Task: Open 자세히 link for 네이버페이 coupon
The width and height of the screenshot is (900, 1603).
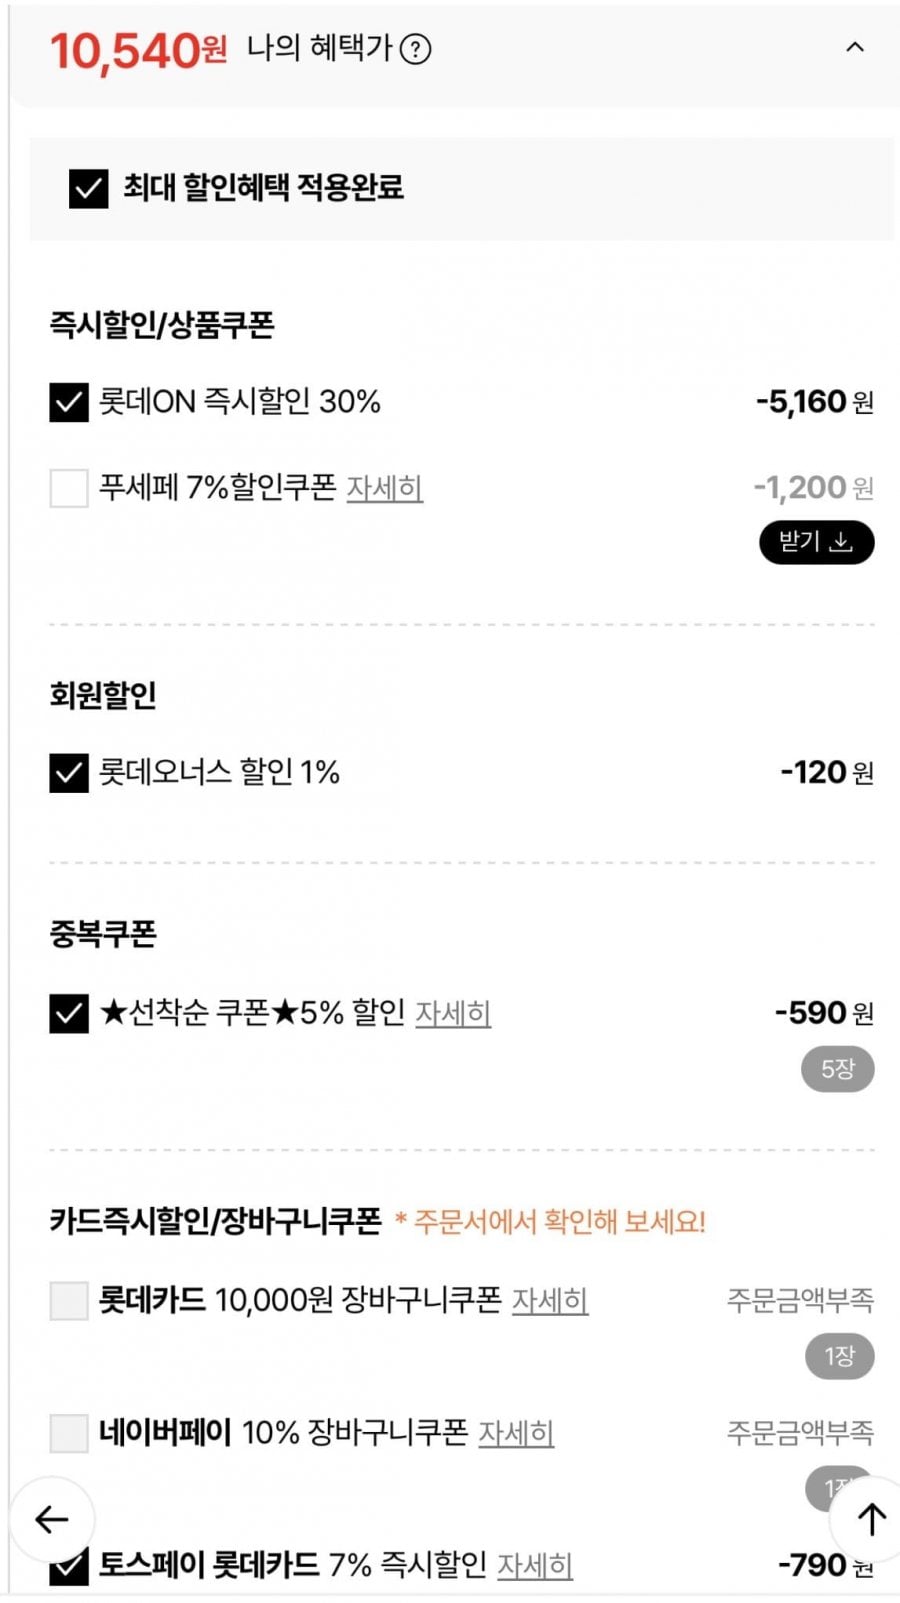Action: pos(516,1433)
